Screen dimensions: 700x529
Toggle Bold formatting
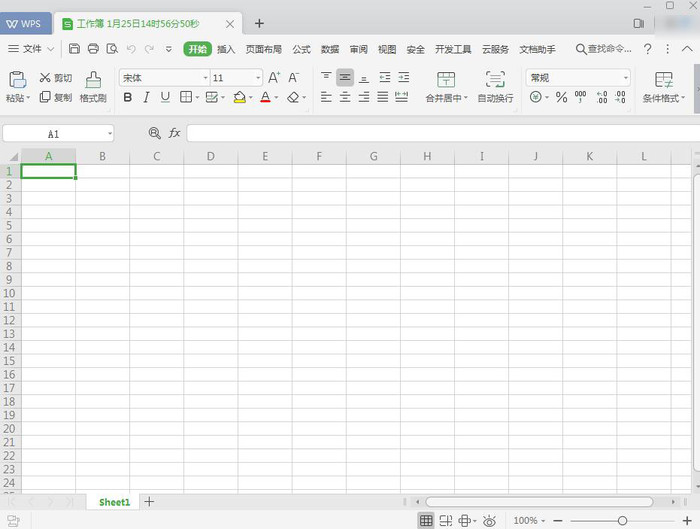tap(127, 98)
